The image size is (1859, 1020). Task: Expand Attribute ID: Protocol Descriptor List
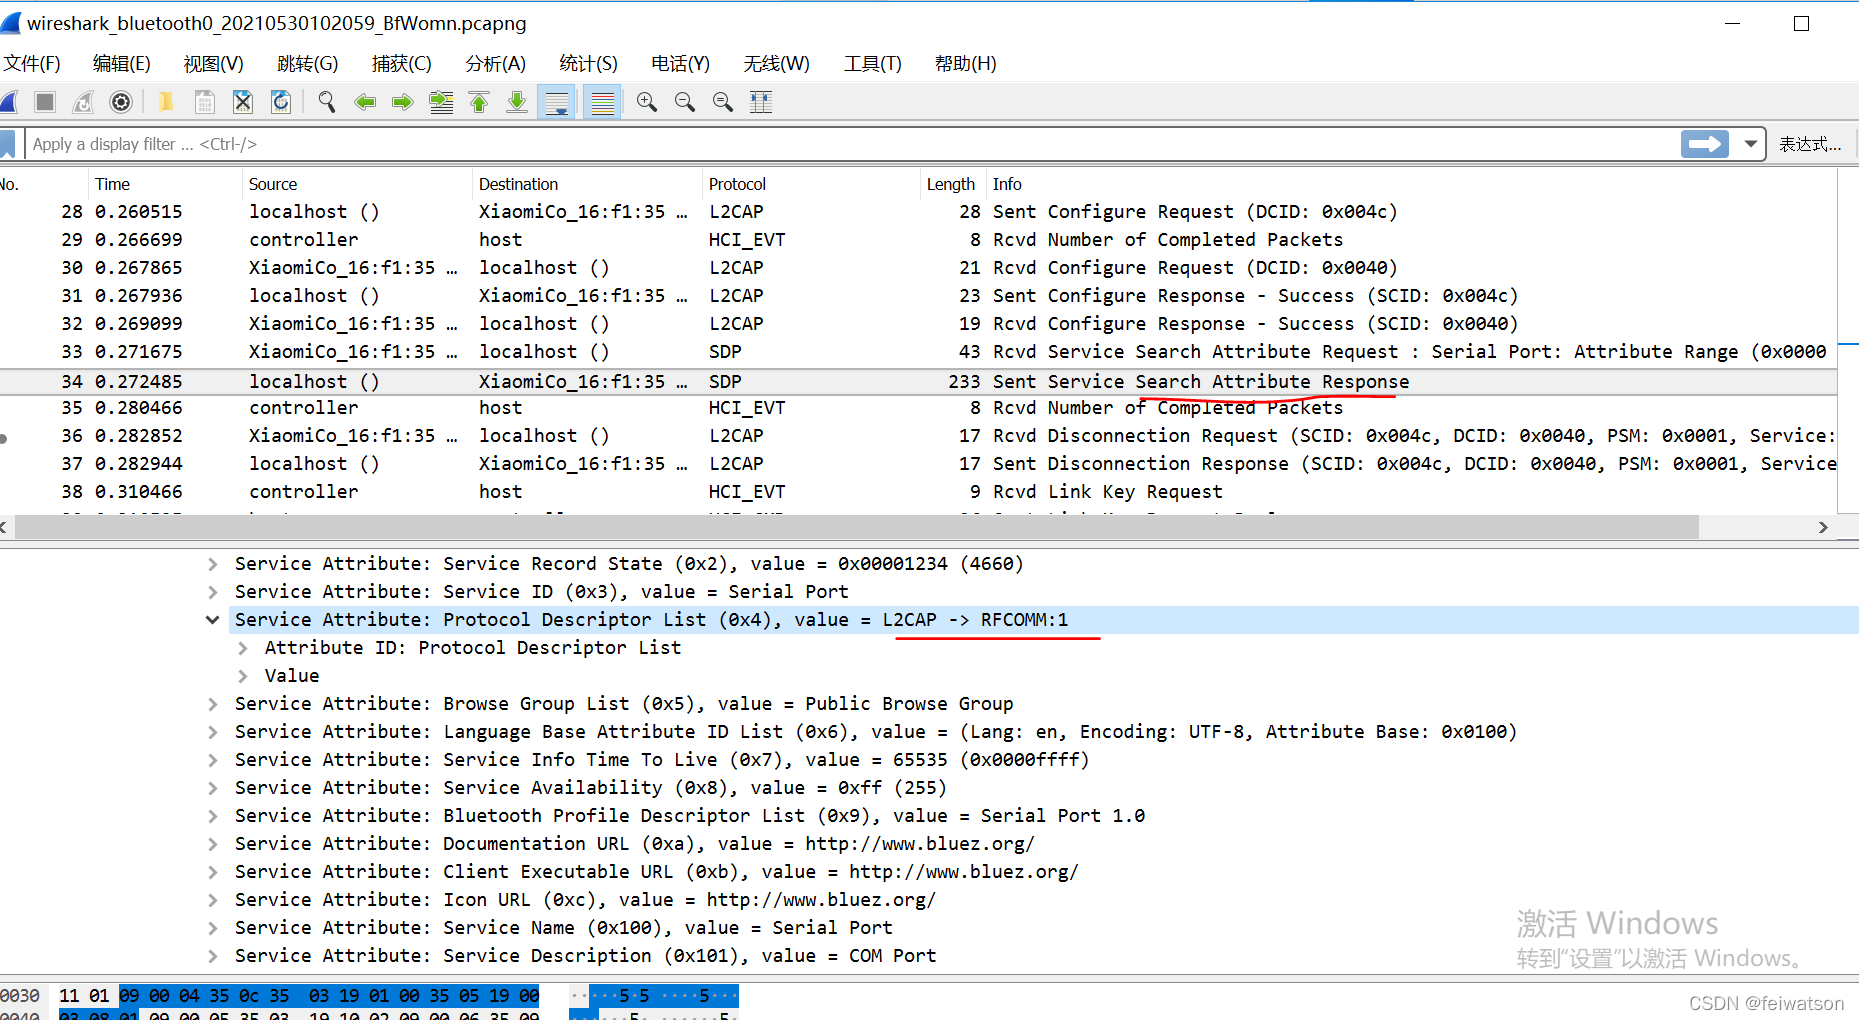(243, 648)
